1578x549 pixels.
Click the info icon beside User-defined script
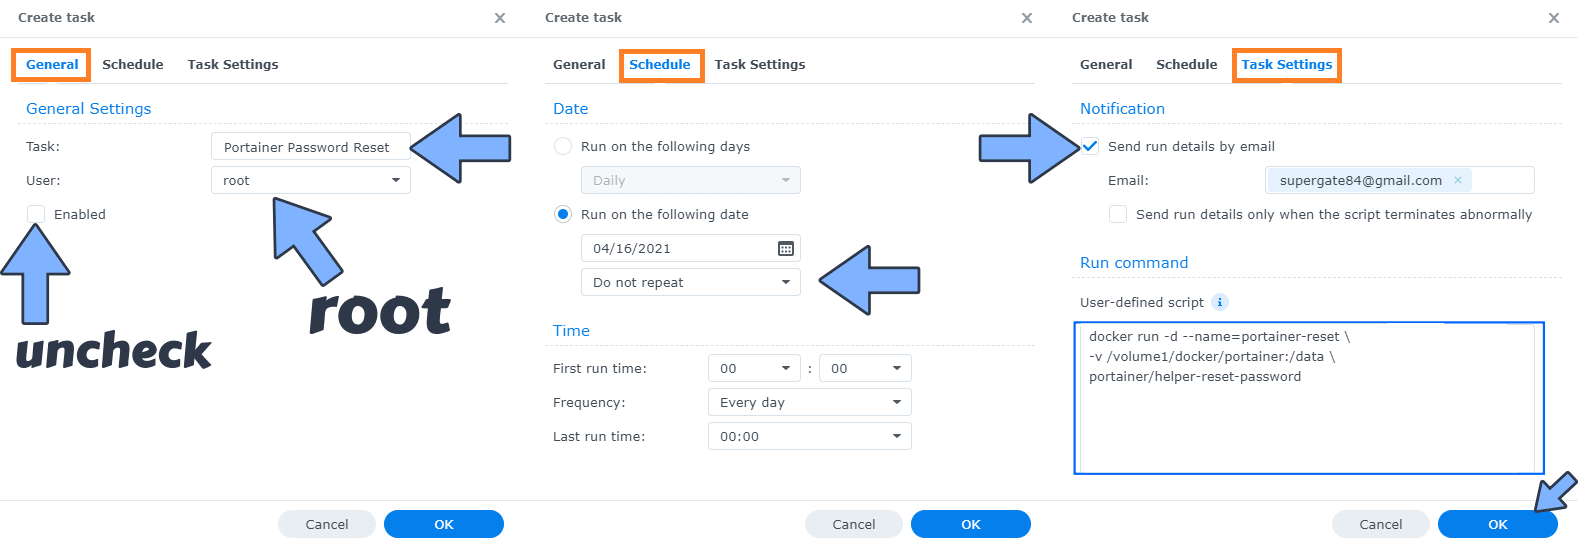[1220, 302]
